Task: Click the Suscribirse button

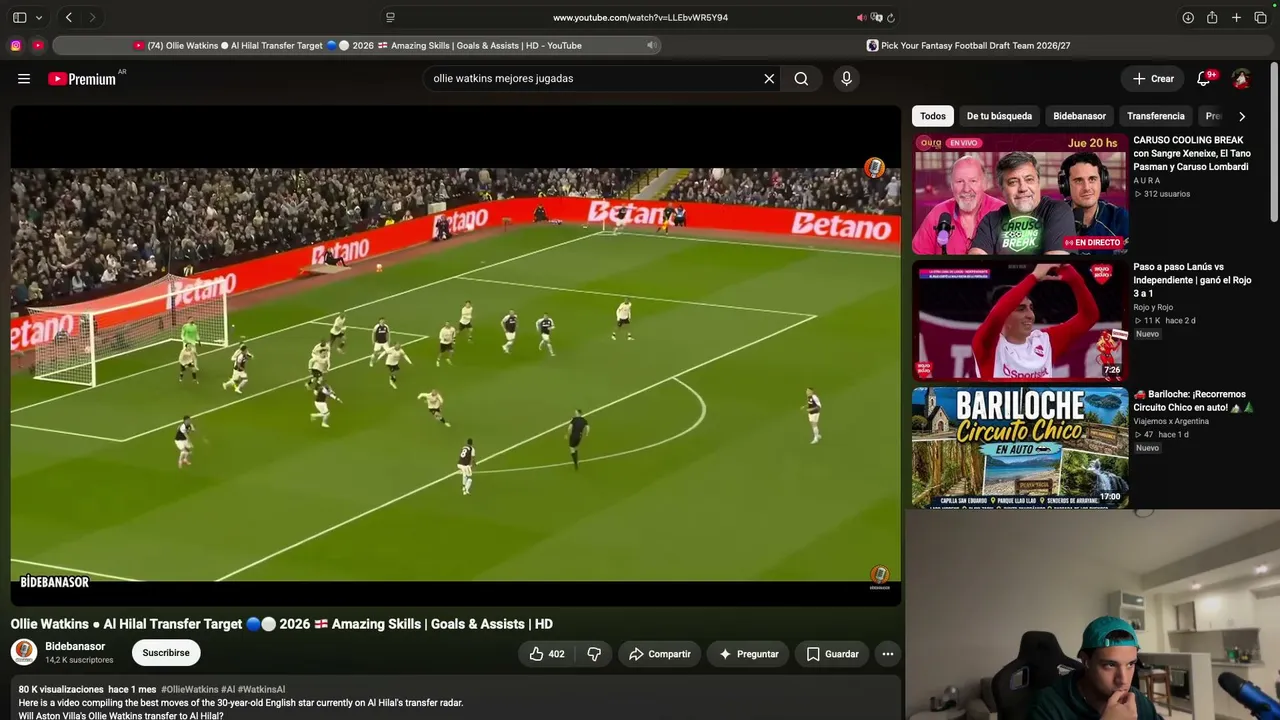Action: tap(166, 653)
